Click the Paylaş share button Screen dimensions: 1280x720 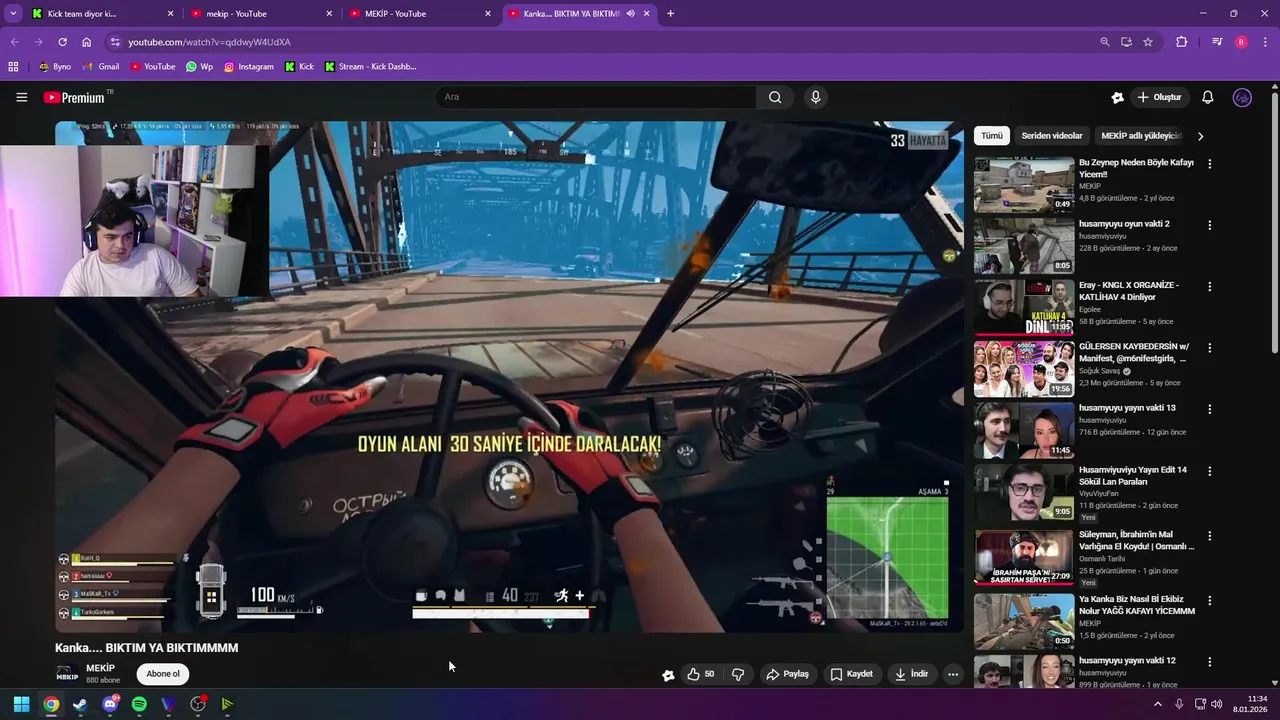coord(787,674)
